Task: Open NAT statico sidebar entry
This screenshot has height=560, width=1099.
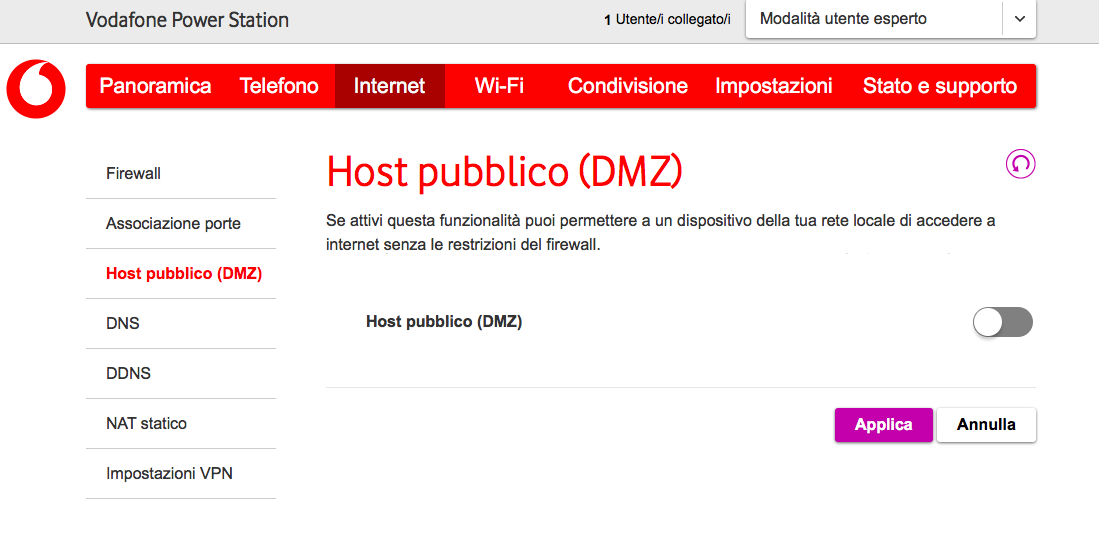Action: coord(146,424)
